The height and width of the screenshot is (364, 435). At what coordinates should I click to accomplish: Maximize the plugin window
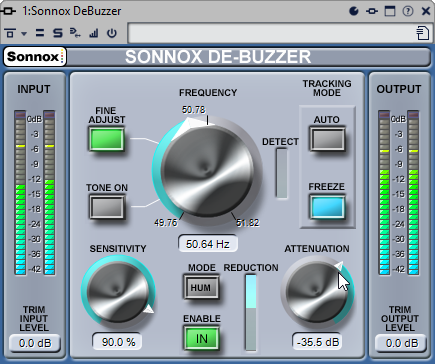click(x=390, y=11)
